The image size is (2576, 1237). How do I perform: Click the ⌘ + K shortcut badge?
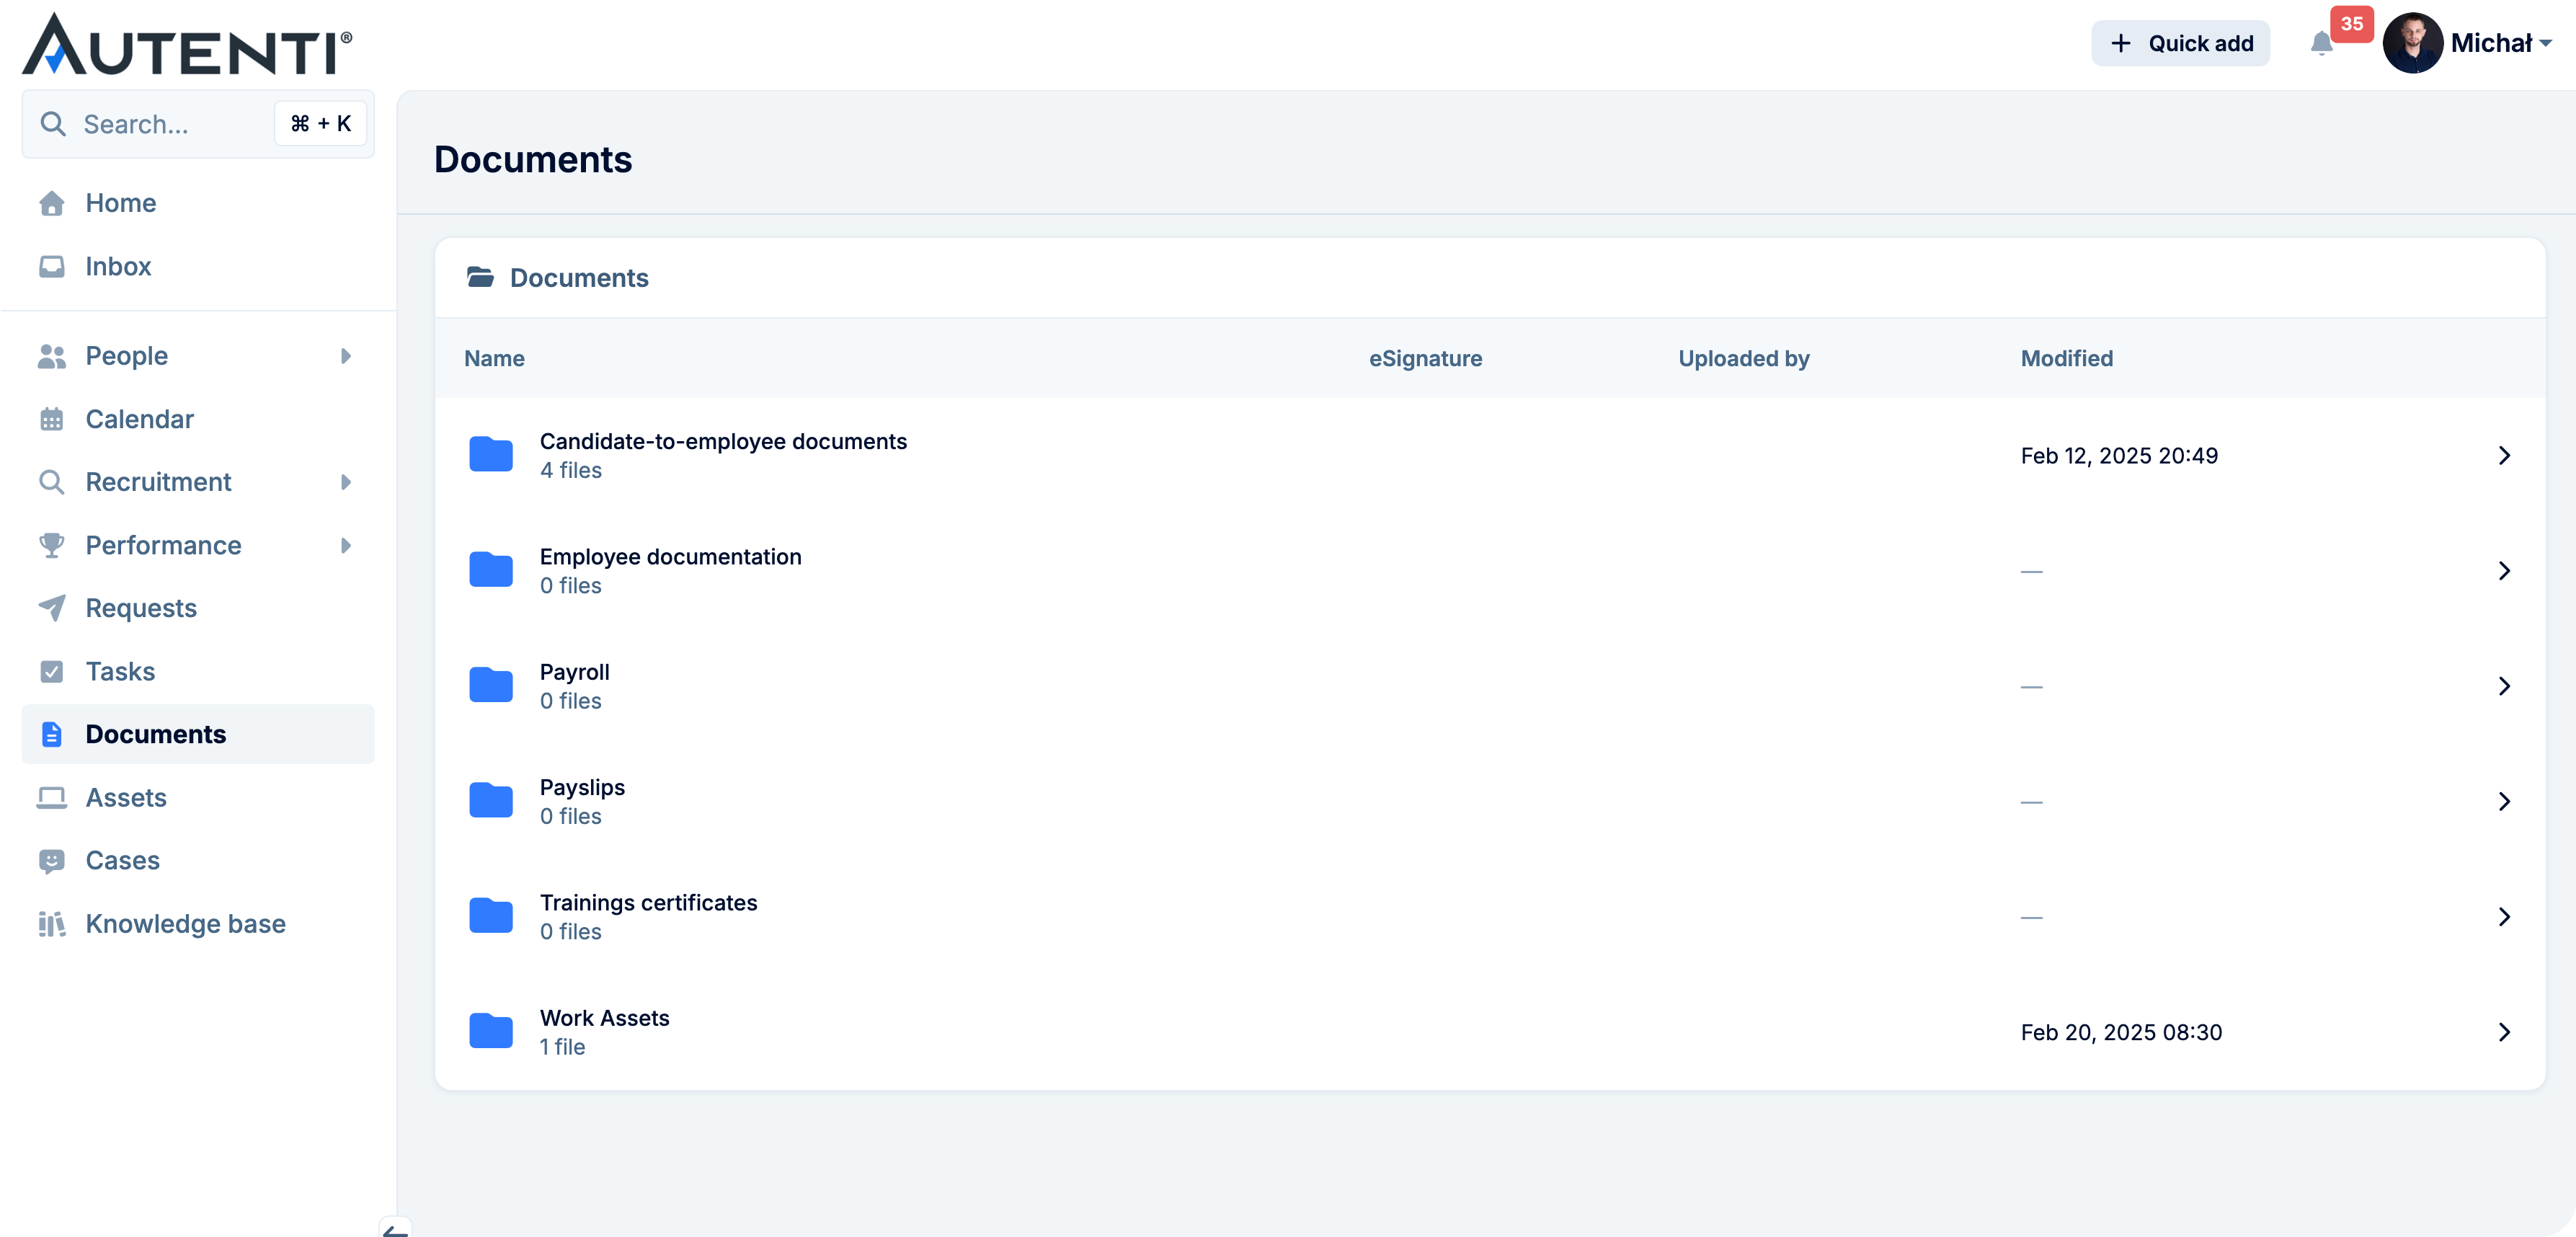pos(320,124)
